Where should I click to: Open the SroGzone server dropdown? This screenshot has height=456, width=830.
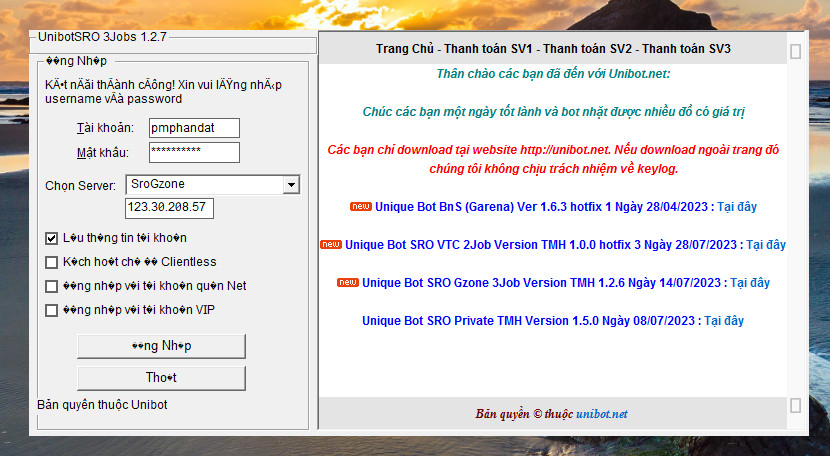coord(291,185)
